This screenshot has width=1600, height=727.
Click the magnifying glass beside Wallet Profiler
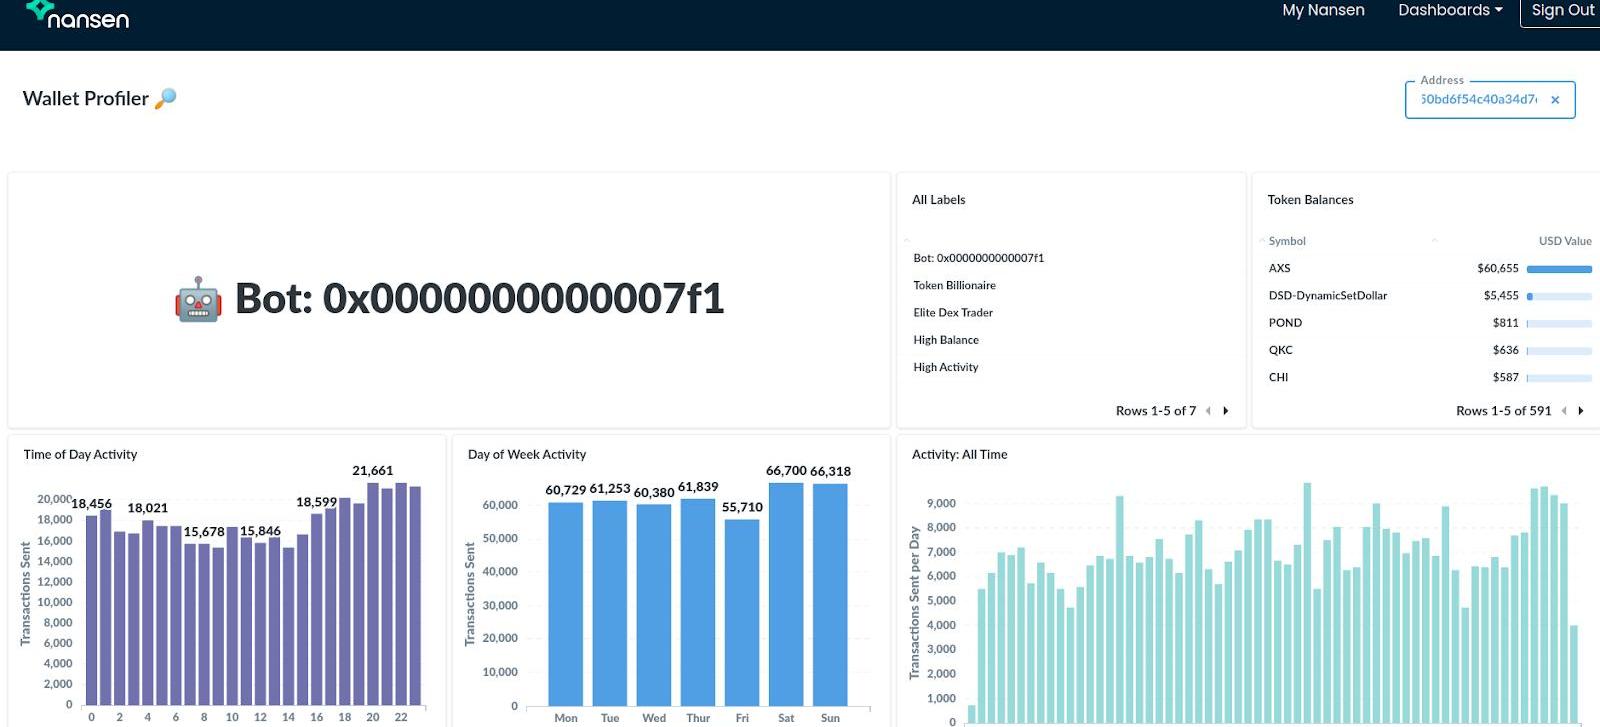[x=166, y=98]
